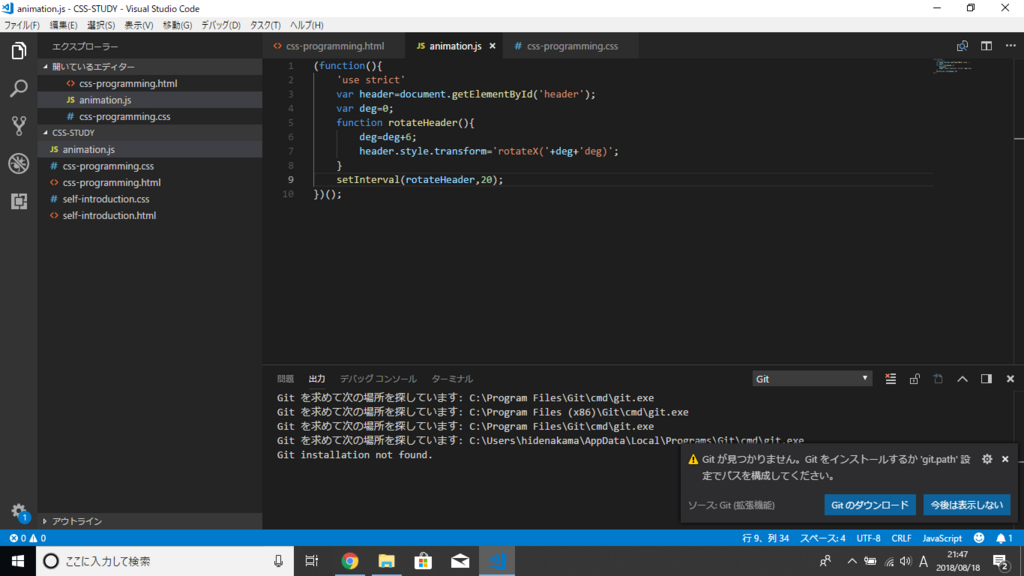This screenshot has width=1024, height=576.
Task: Open the Windows Start menu
Action: [18, 561]
